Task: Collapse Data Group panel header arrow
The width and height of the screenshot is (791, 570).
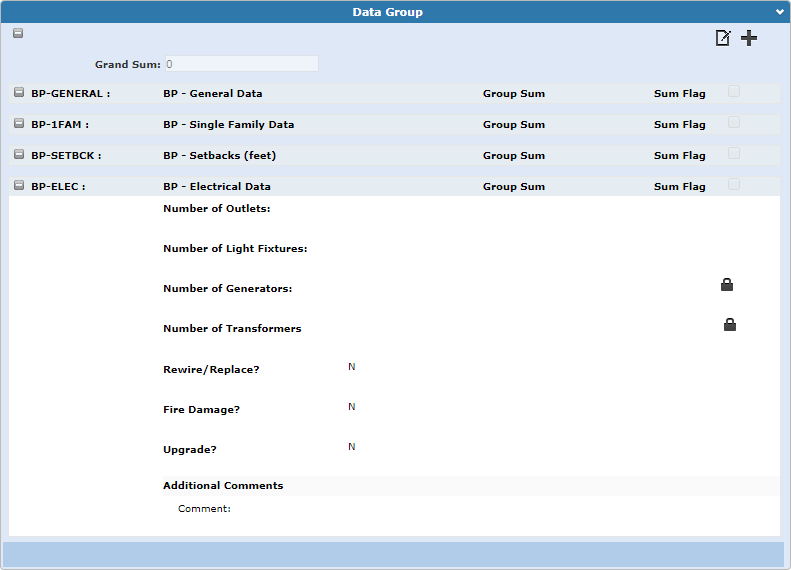Action: 779,12
